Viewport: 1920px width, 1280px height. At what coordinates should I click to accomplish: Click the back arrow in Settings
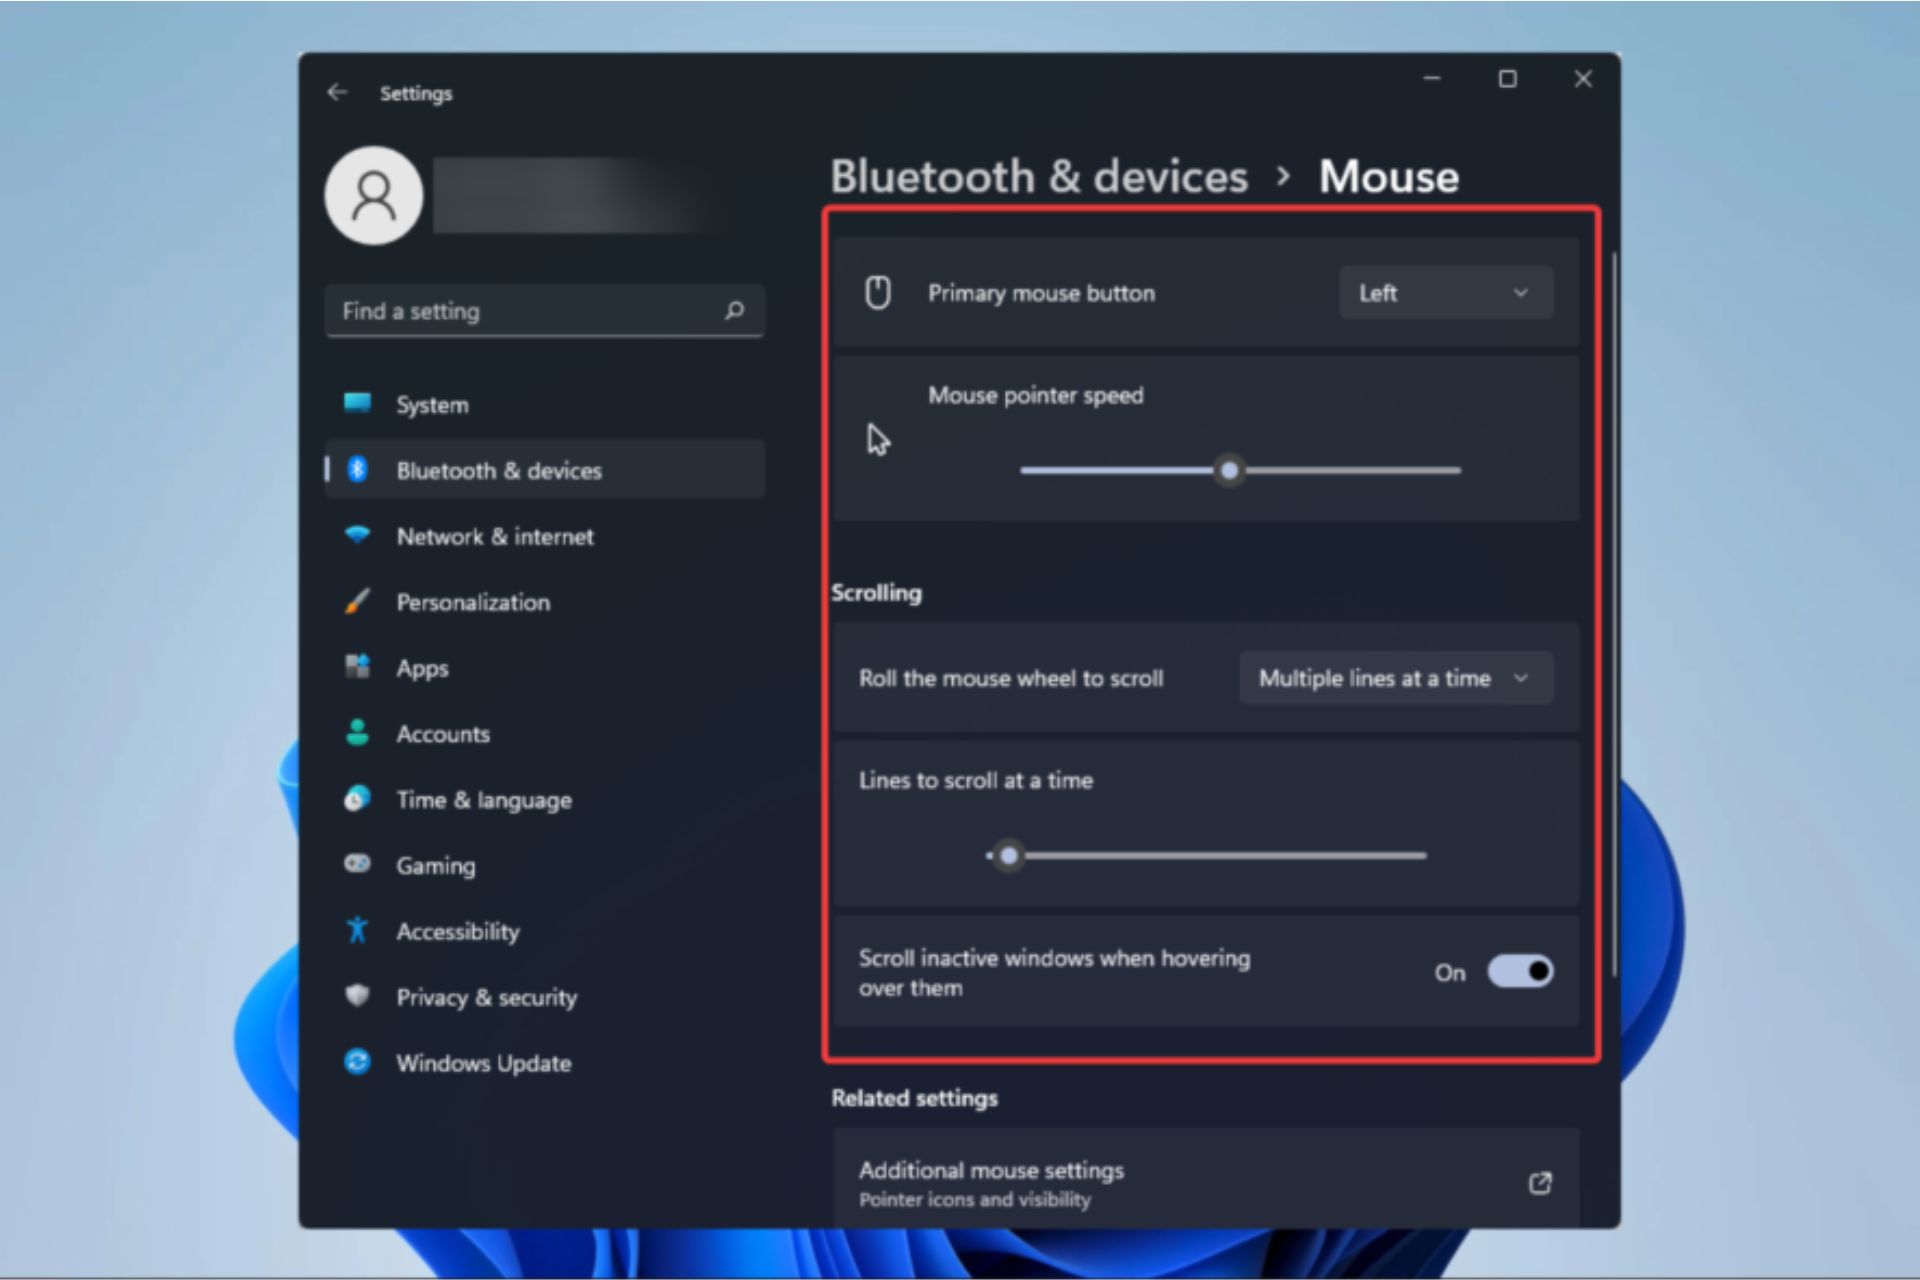(x=337, y=92)
